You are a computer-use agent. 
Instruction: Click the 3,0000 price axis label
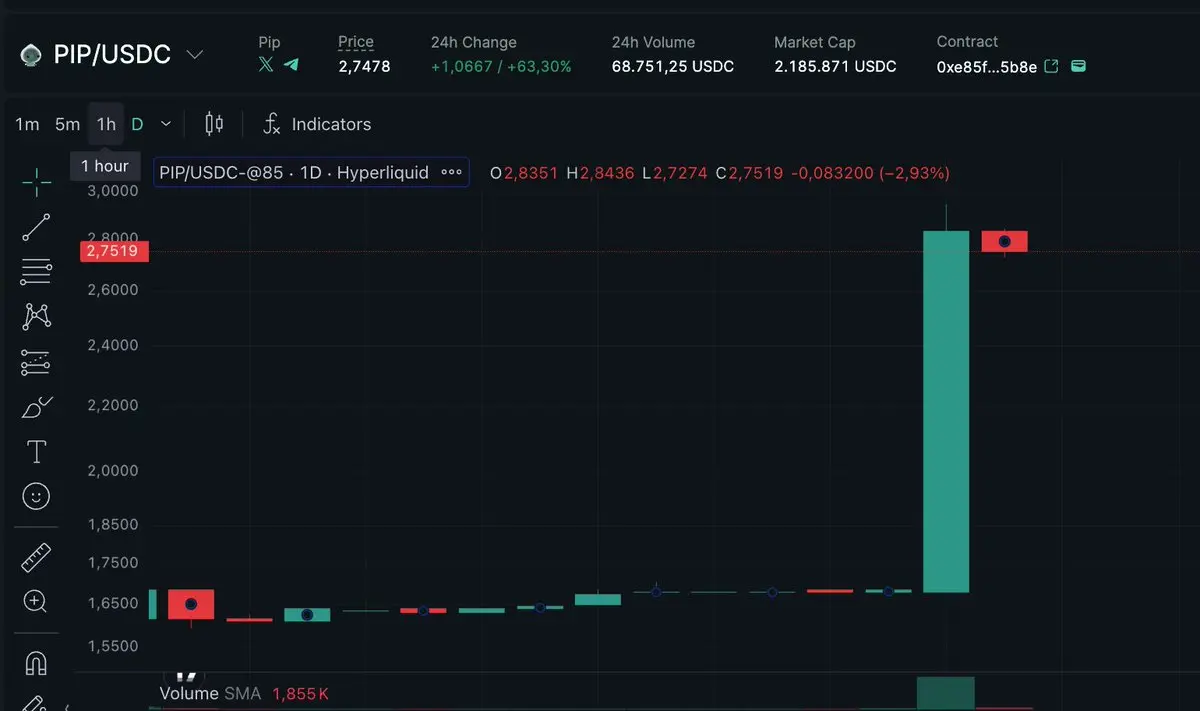point(111,191)
